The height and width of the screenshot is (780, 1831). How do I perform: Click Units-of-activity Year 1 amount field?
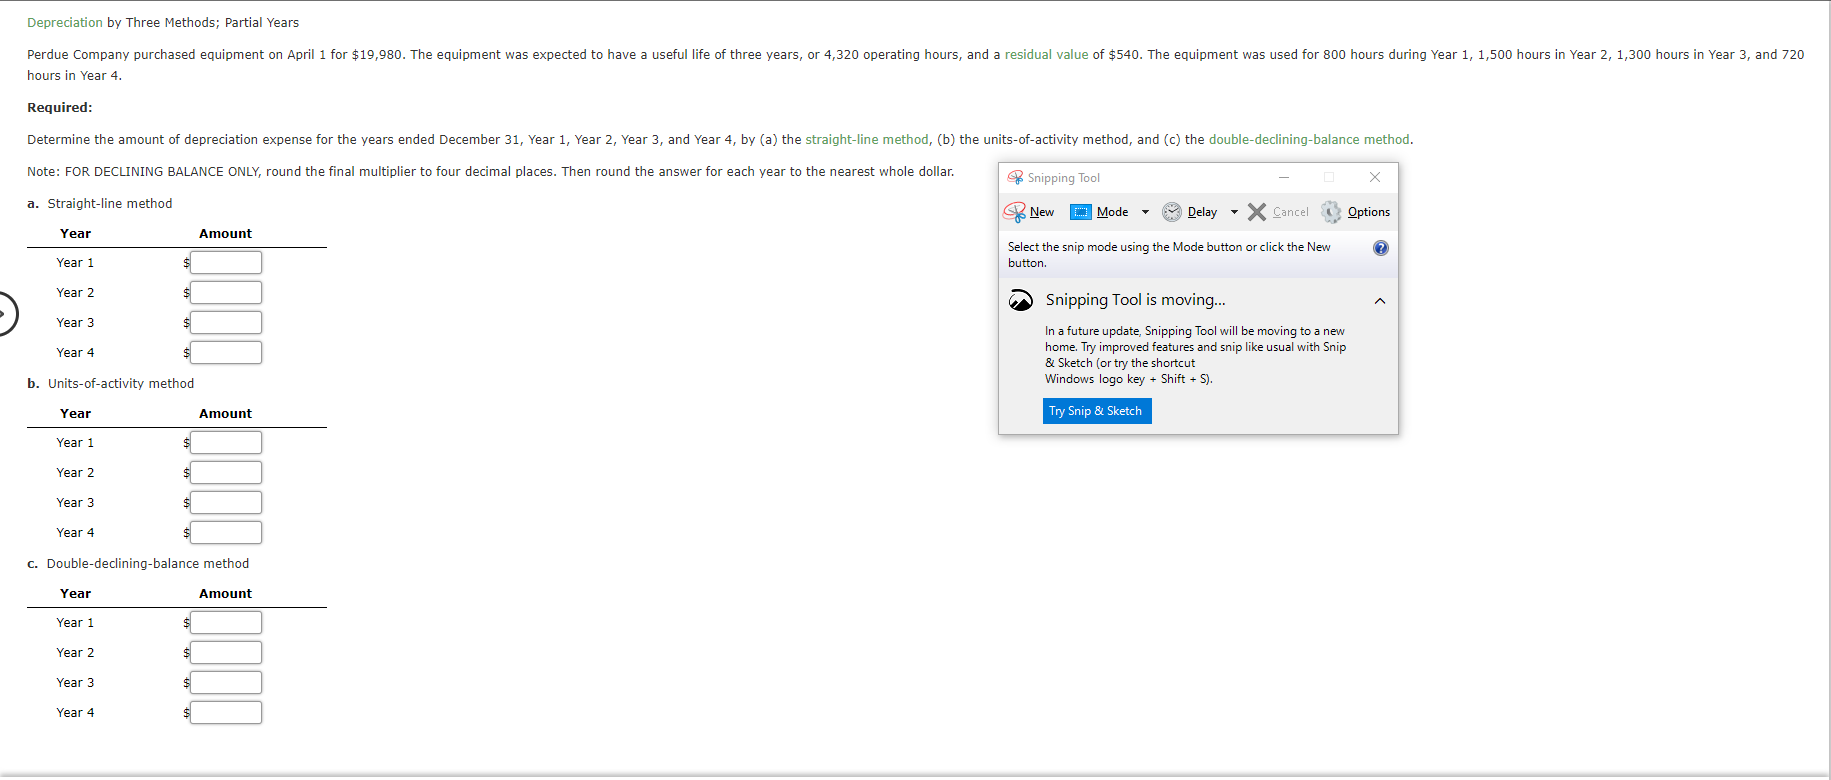[x=226, y=443]
